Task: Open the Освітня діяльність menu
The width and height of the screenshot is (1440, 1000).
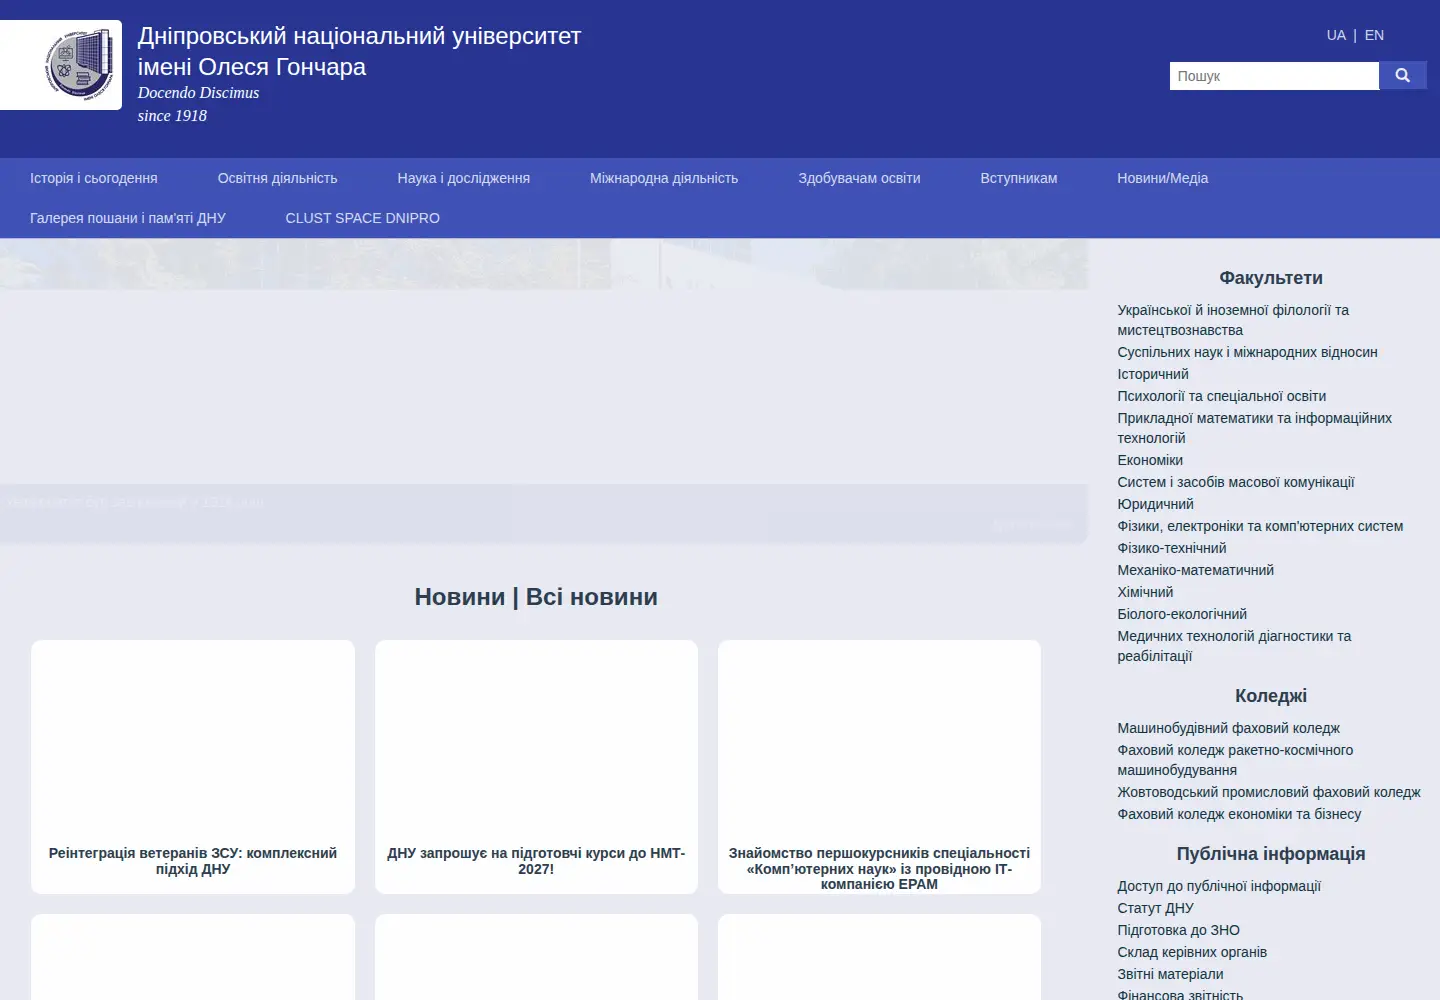Action: 278,178
